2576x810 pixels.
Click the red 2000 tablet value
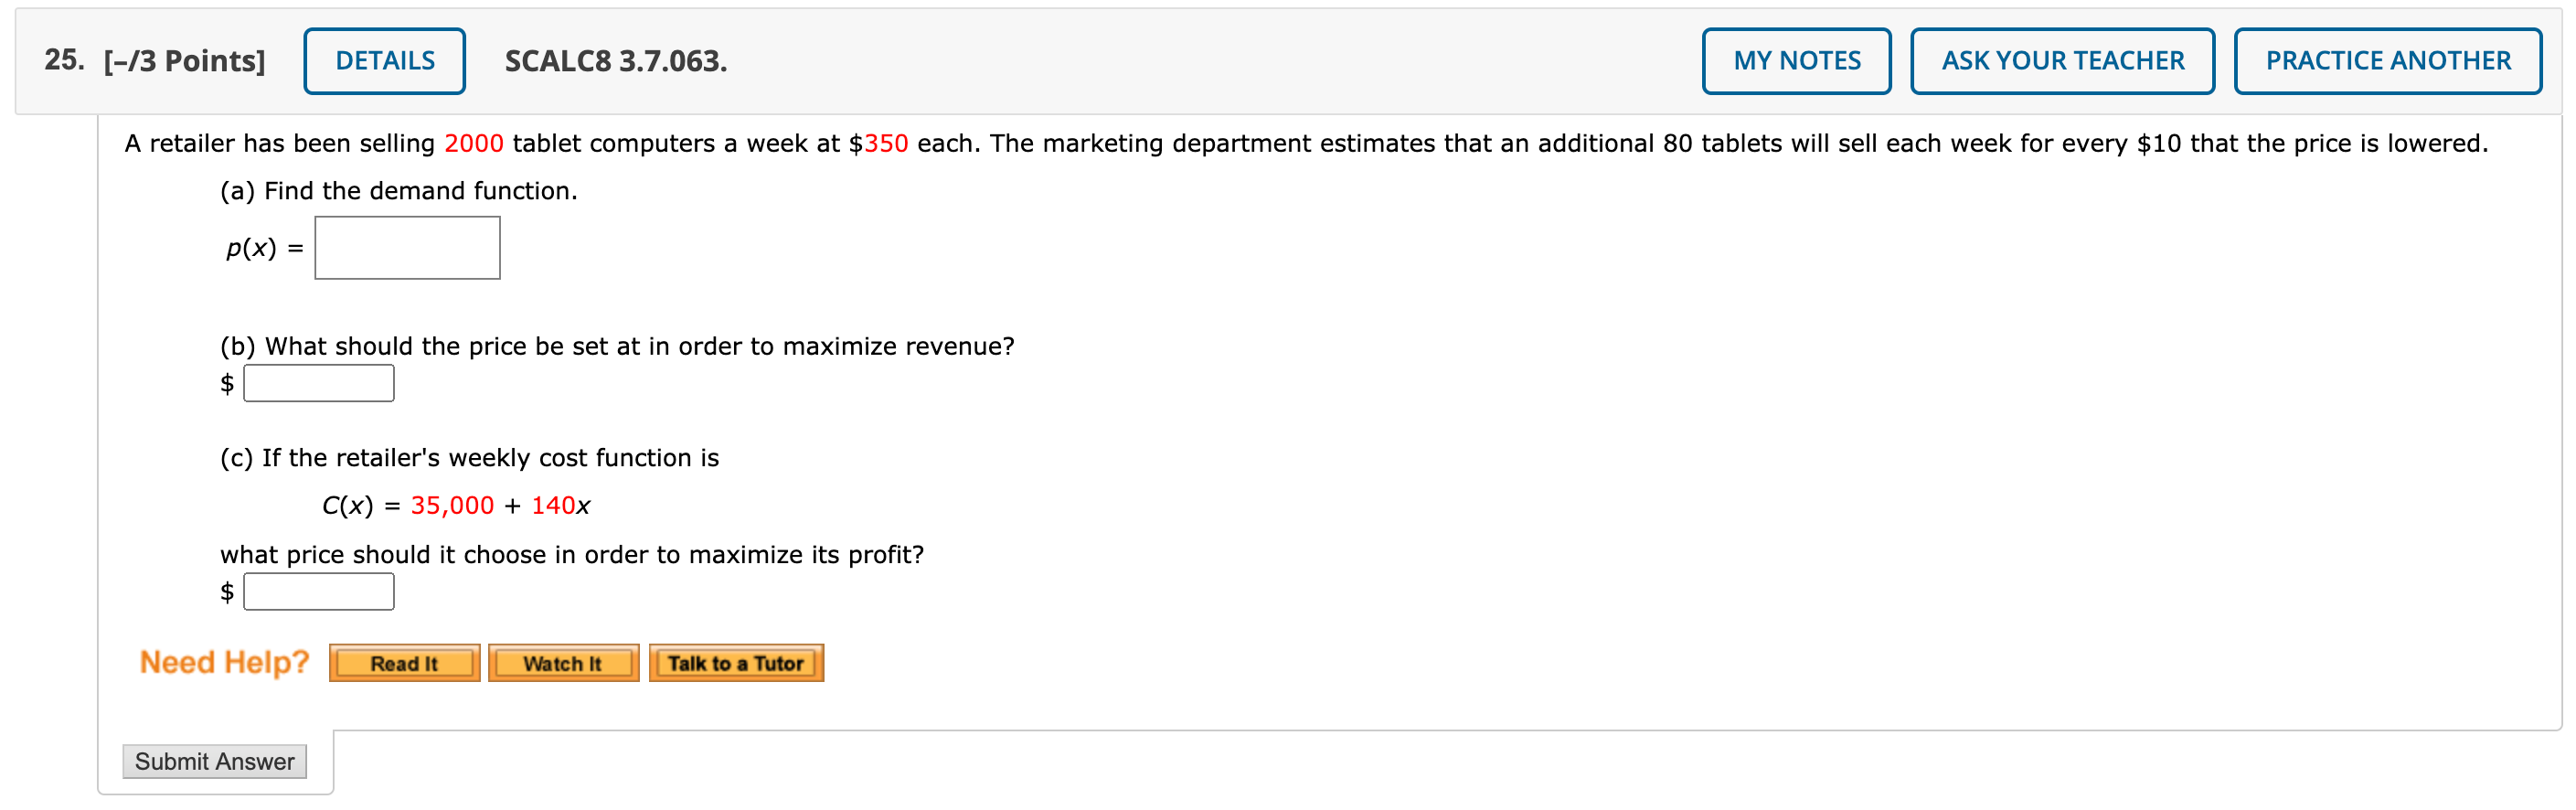(473, 144)
